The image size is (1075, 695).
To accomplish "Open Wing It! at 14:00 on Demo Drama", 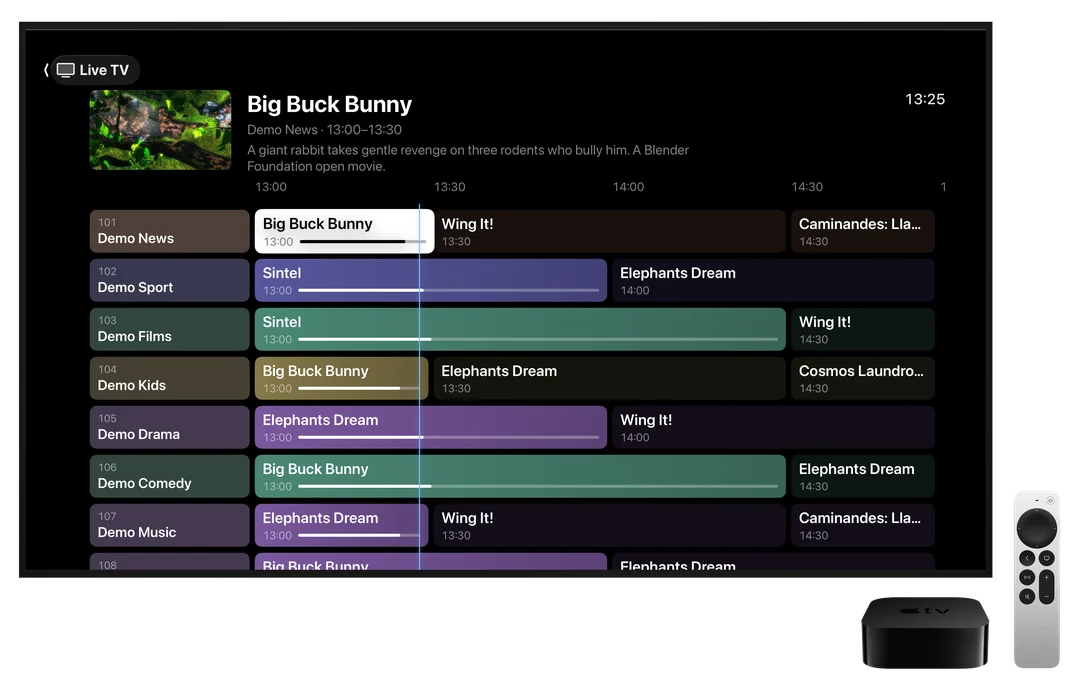I will coord(773,427).
